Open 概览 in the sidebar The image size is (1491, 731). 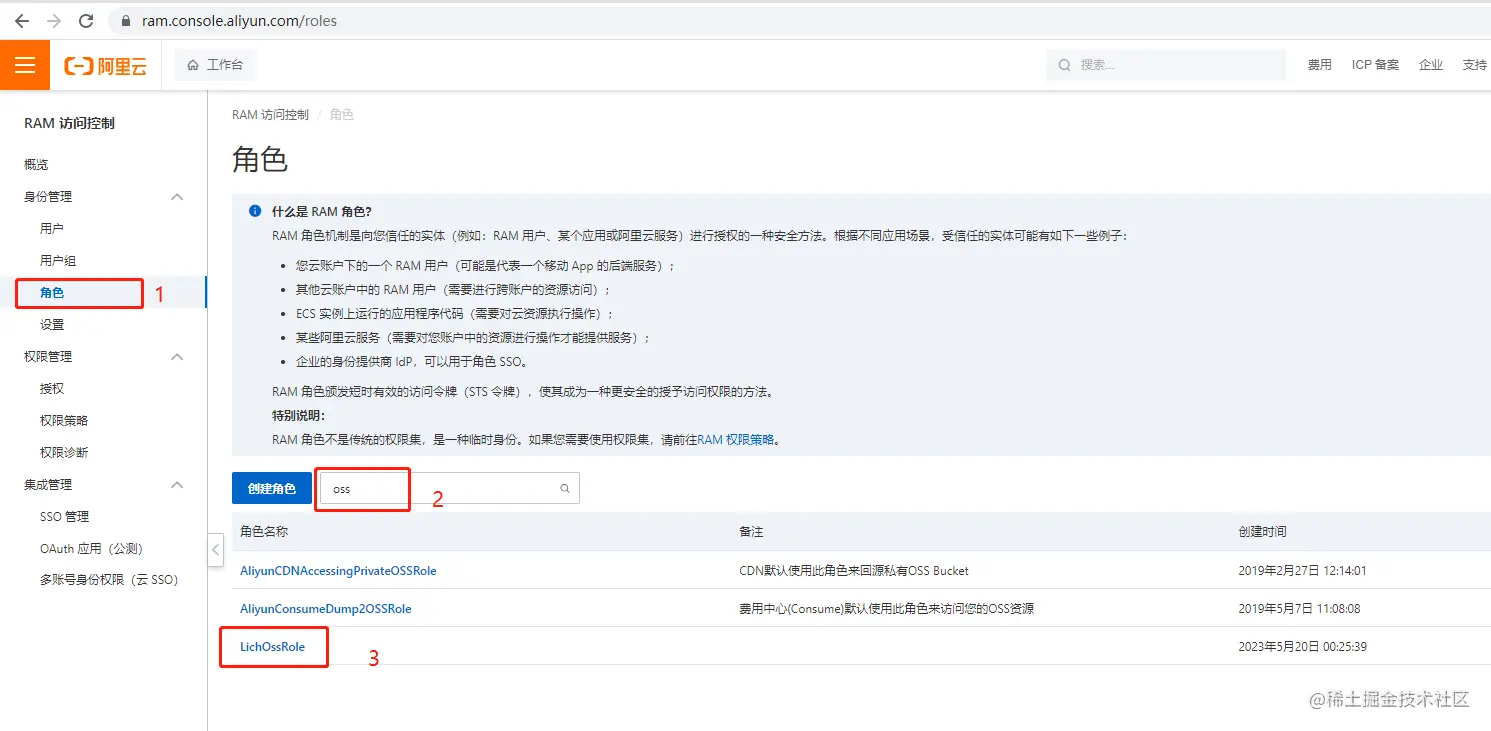(x=36, y=165)
